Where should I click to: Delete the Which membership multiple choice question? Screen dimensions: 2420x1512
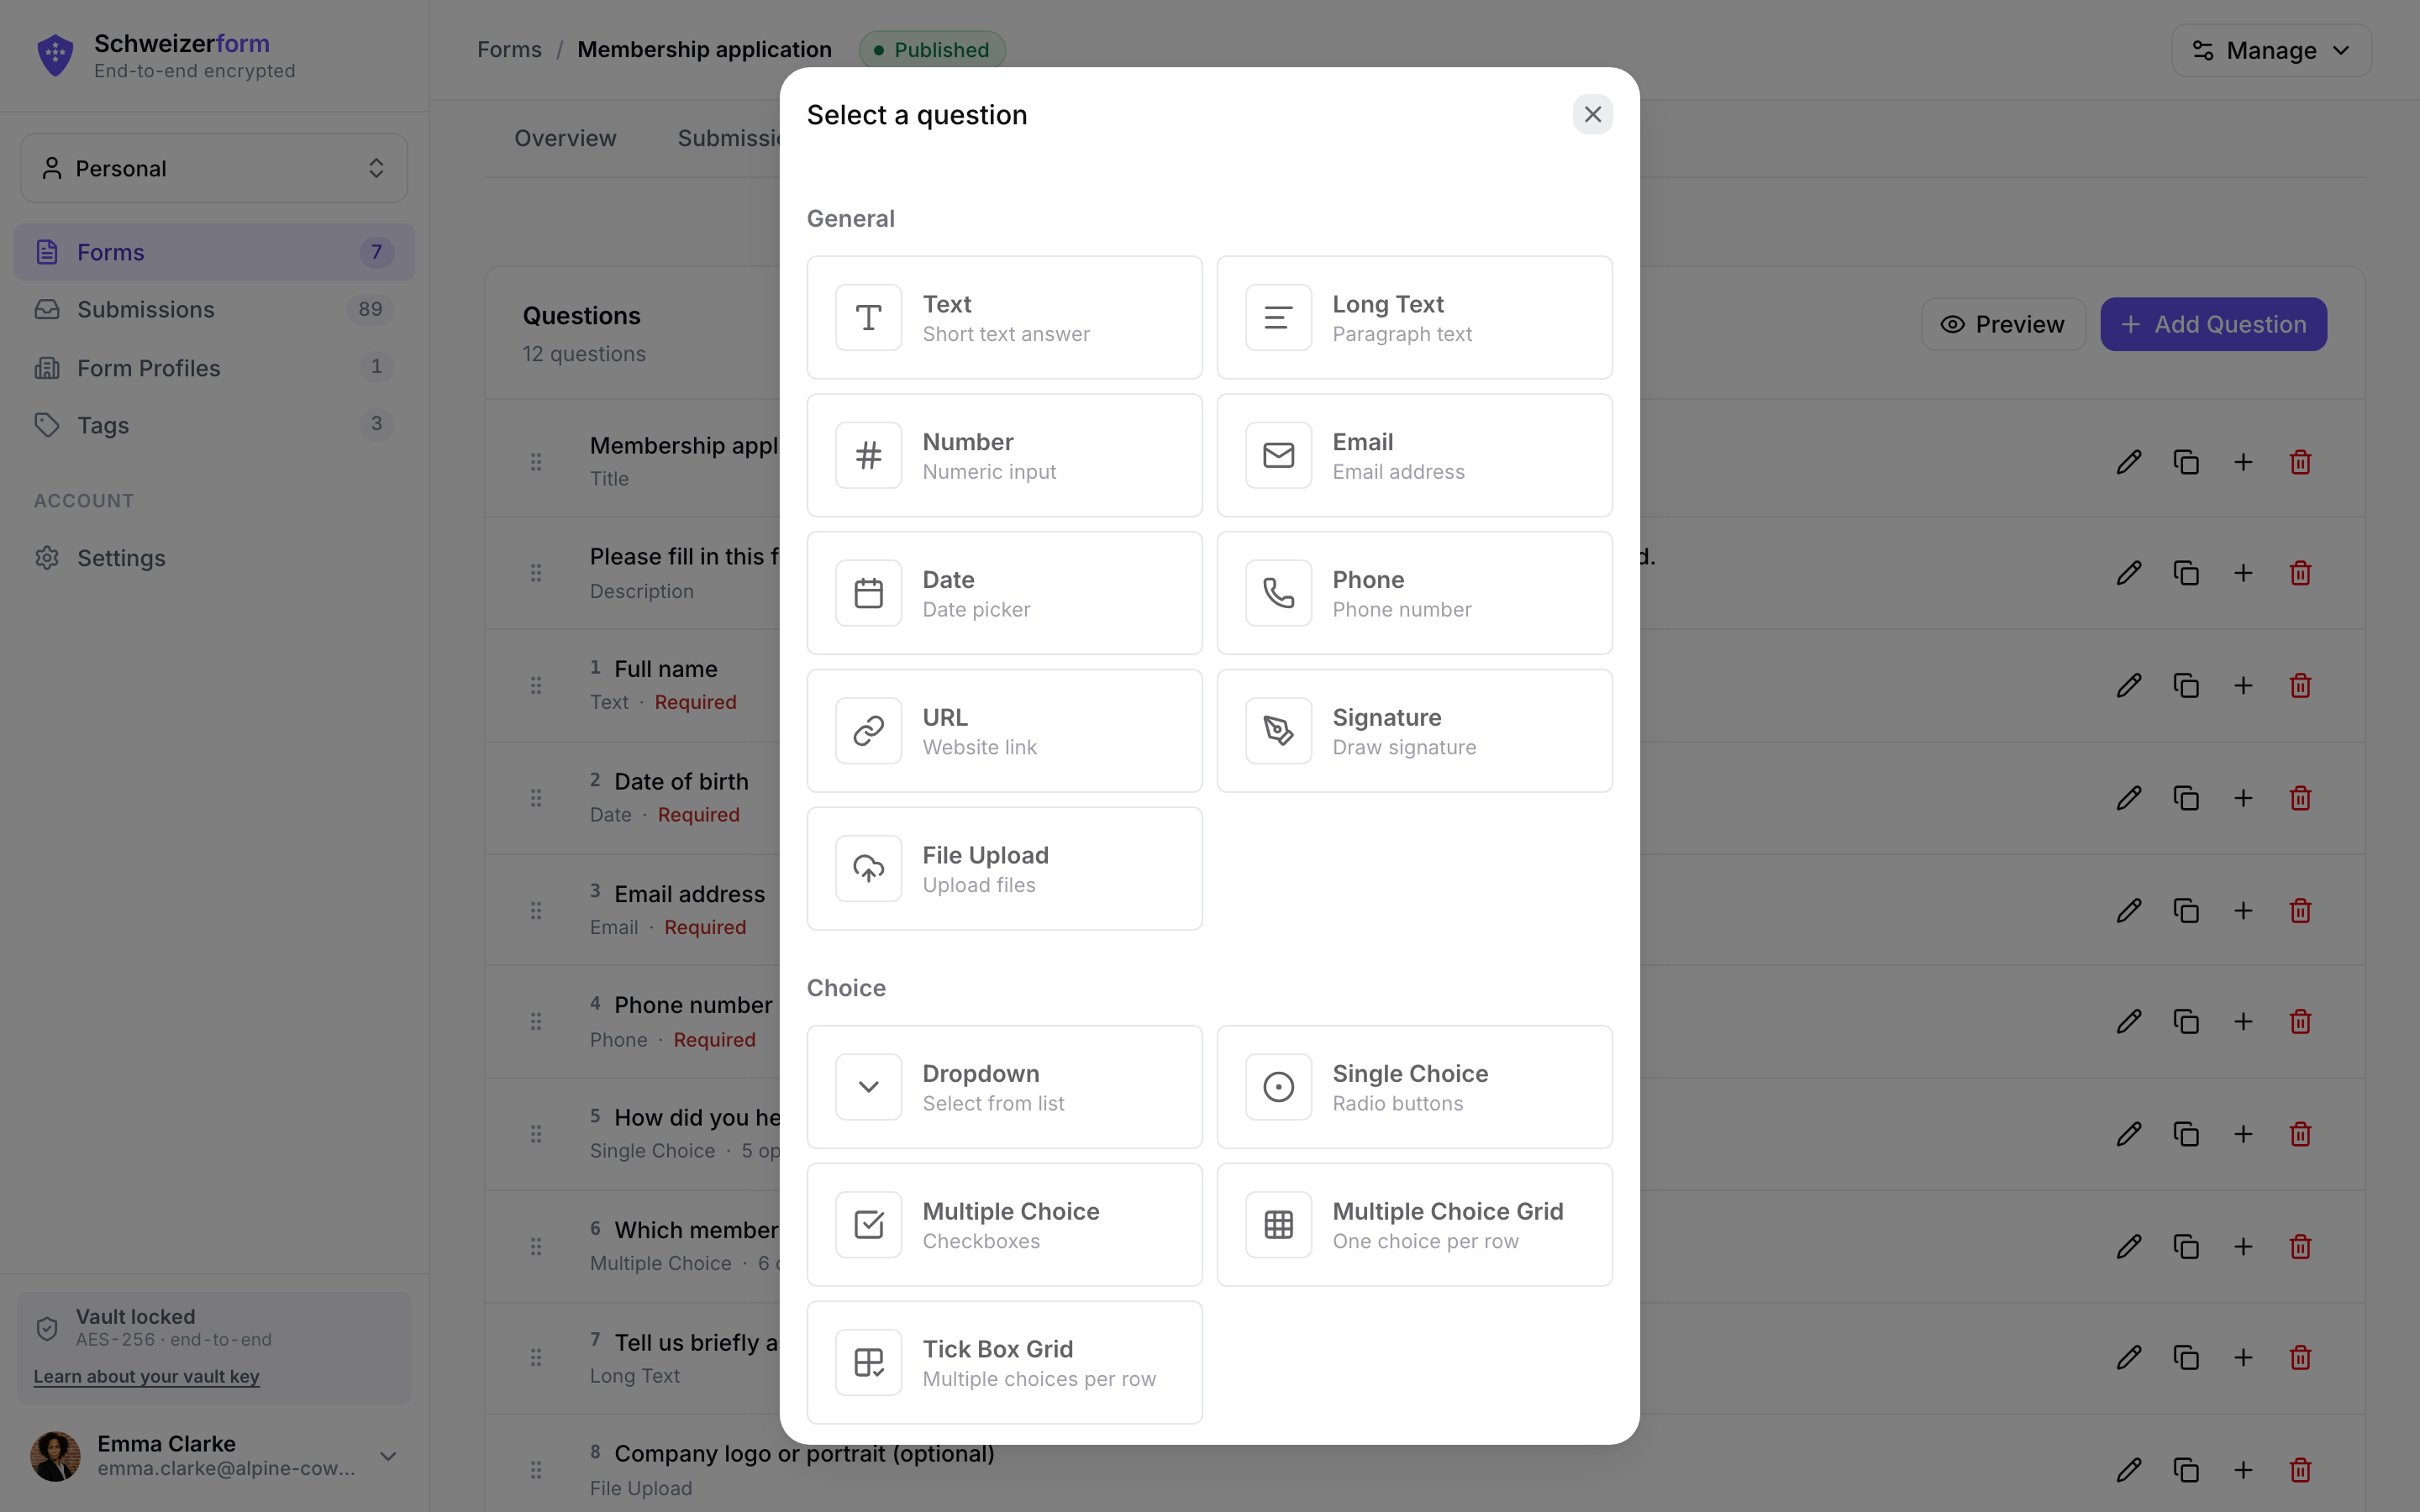(x=2300, y=1247)
